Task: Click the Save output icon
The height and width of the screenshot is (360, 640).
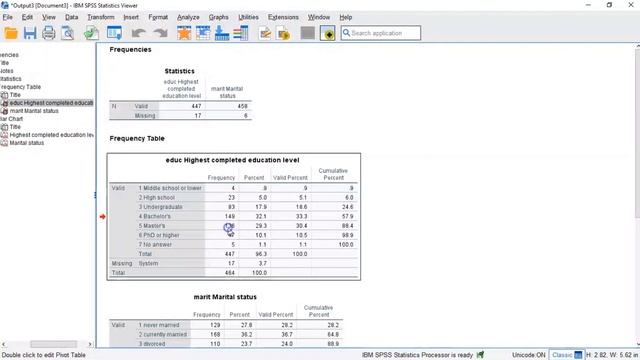Action: click(30, 33)
